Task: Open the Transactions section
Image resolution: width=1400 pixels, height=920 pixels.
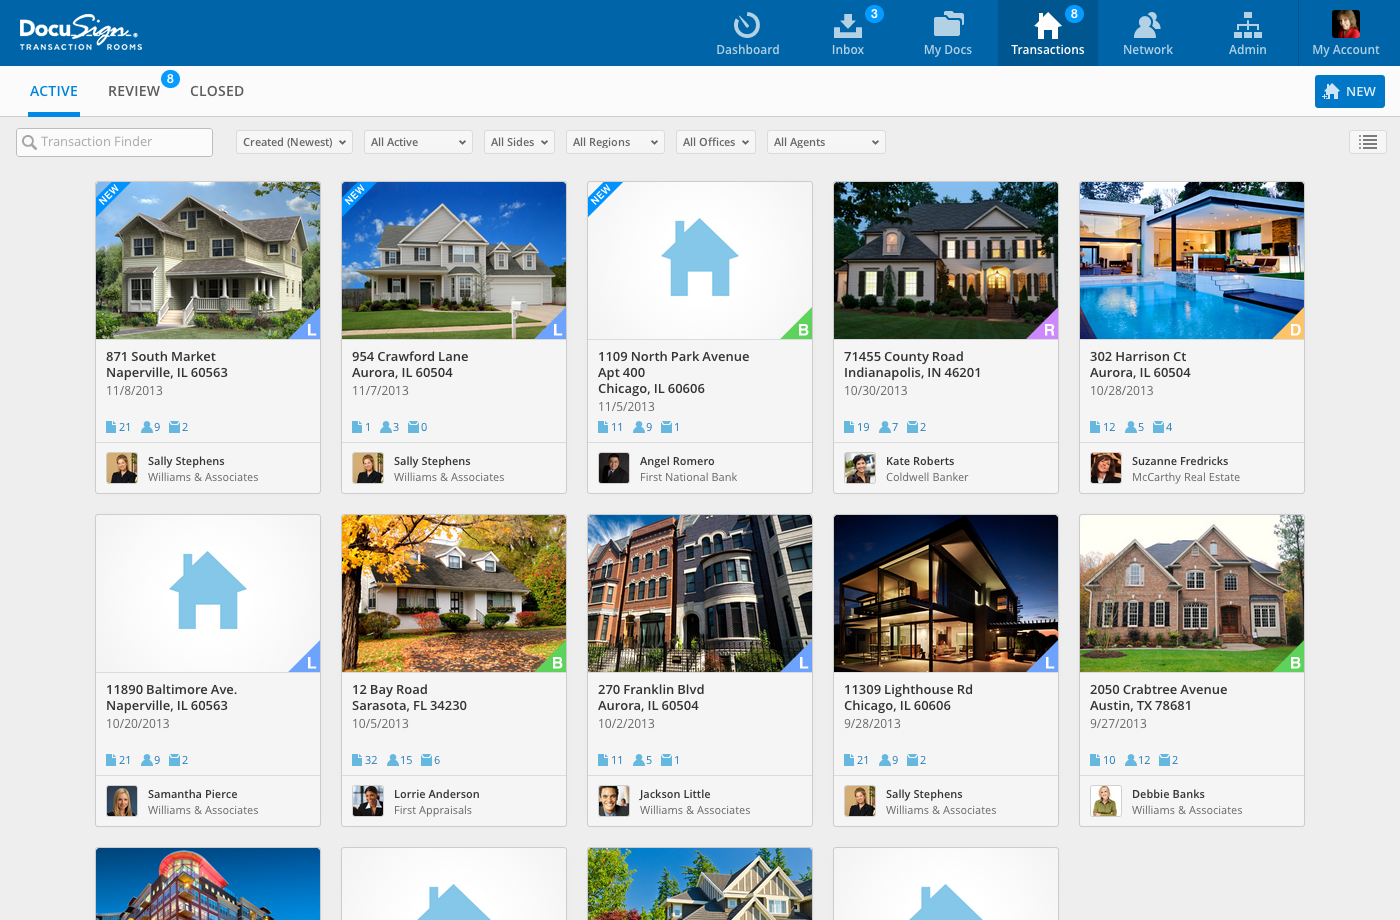Action: coord(1047,33)
